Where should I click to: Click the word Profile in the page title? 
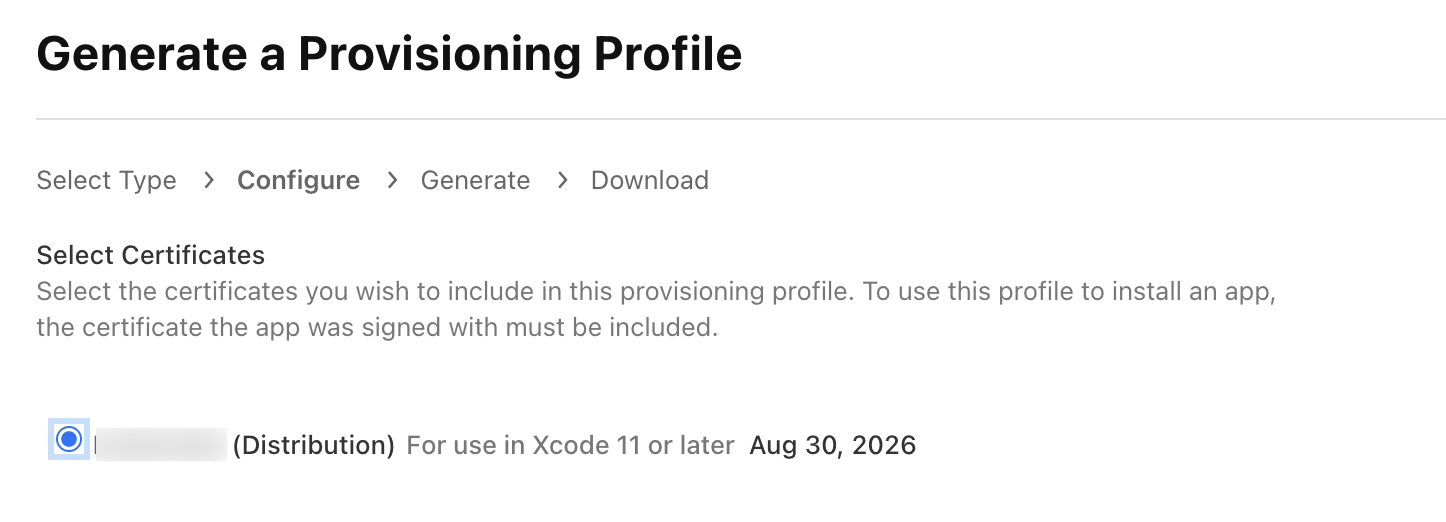[x=668, y=54]
